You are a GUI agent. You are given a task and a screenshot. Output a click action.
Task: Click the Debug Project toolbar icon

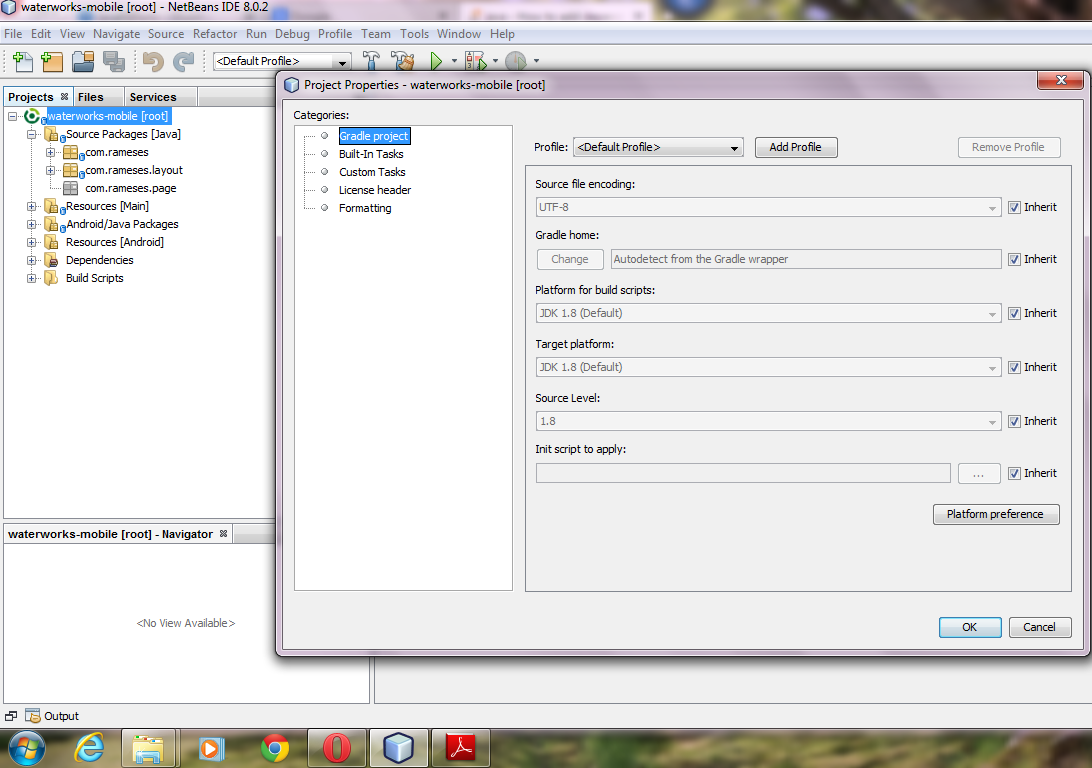pos(474,61)
